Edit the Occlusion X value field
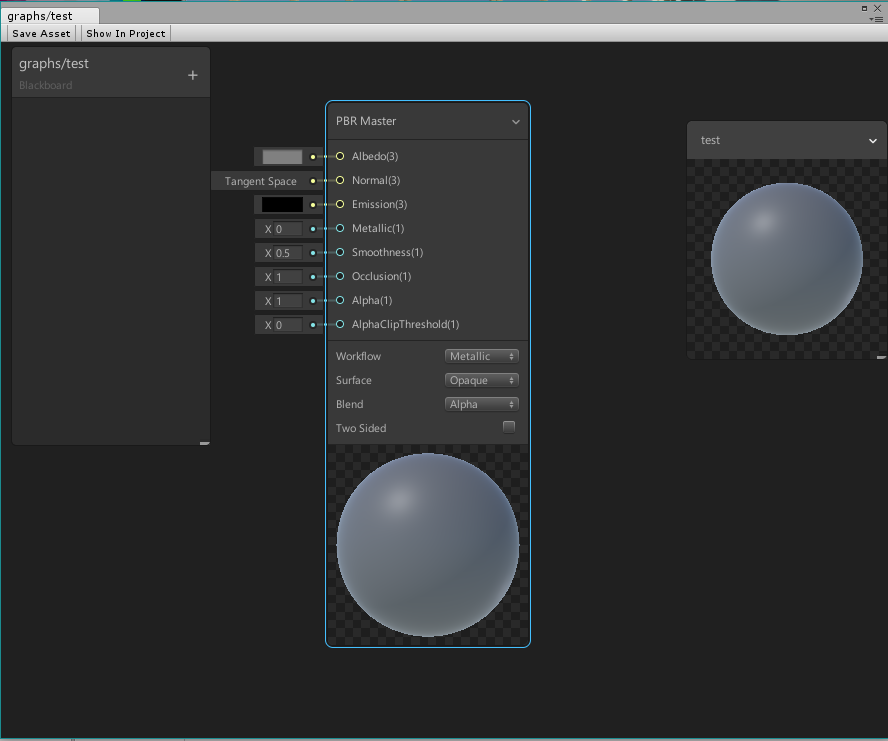888x741 pixels. 288,277
